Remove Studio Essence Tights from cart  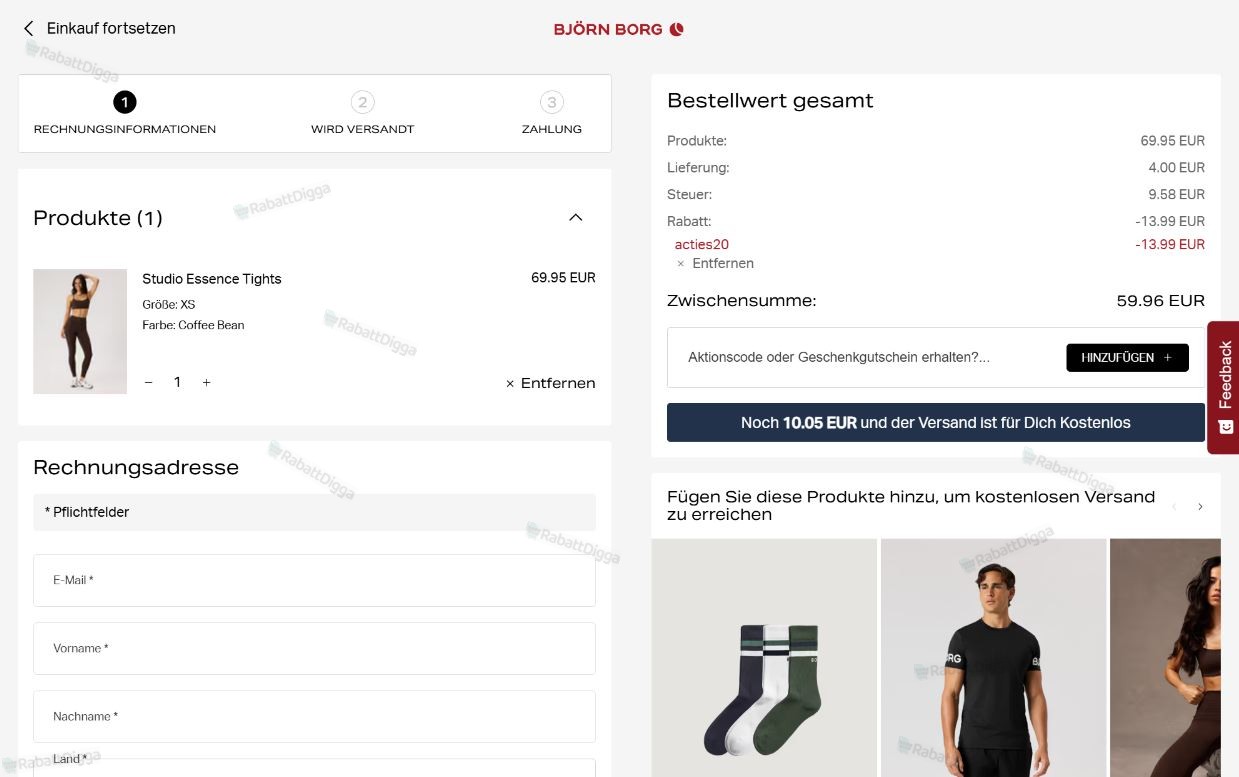[550, 383]
